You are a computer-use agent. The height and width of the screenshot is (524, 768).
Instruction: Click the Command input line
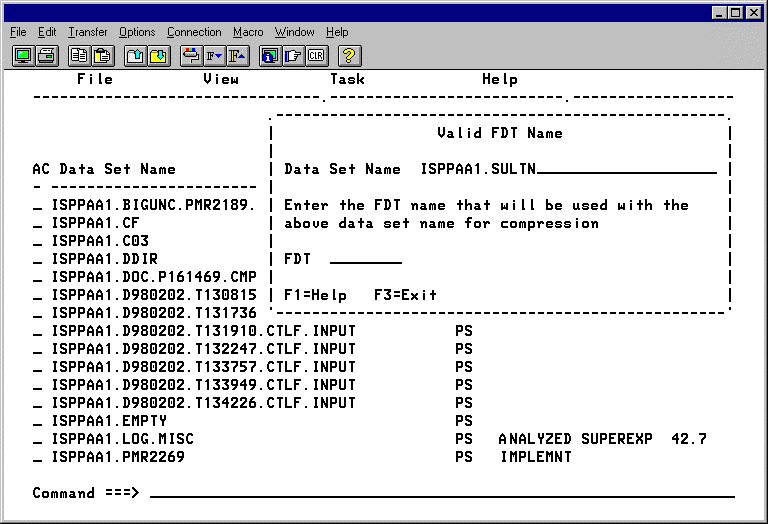(x=440, y=493)
